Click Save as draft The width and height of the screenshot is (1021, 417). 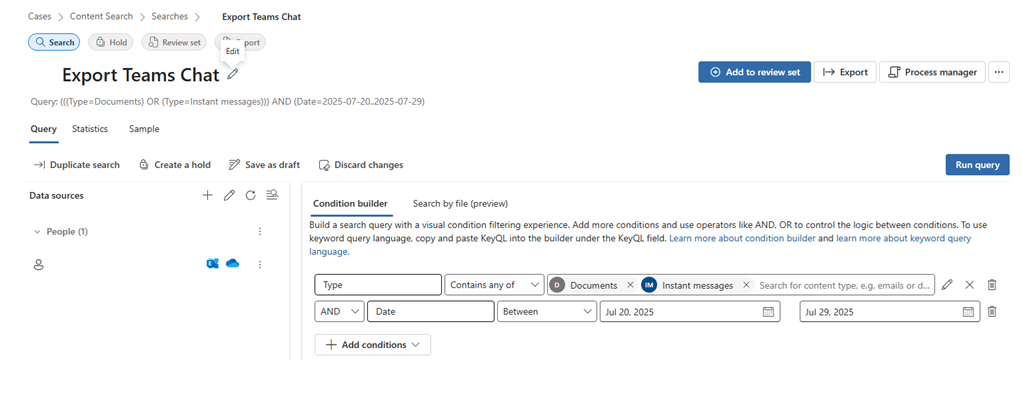[x=264, y=165]
